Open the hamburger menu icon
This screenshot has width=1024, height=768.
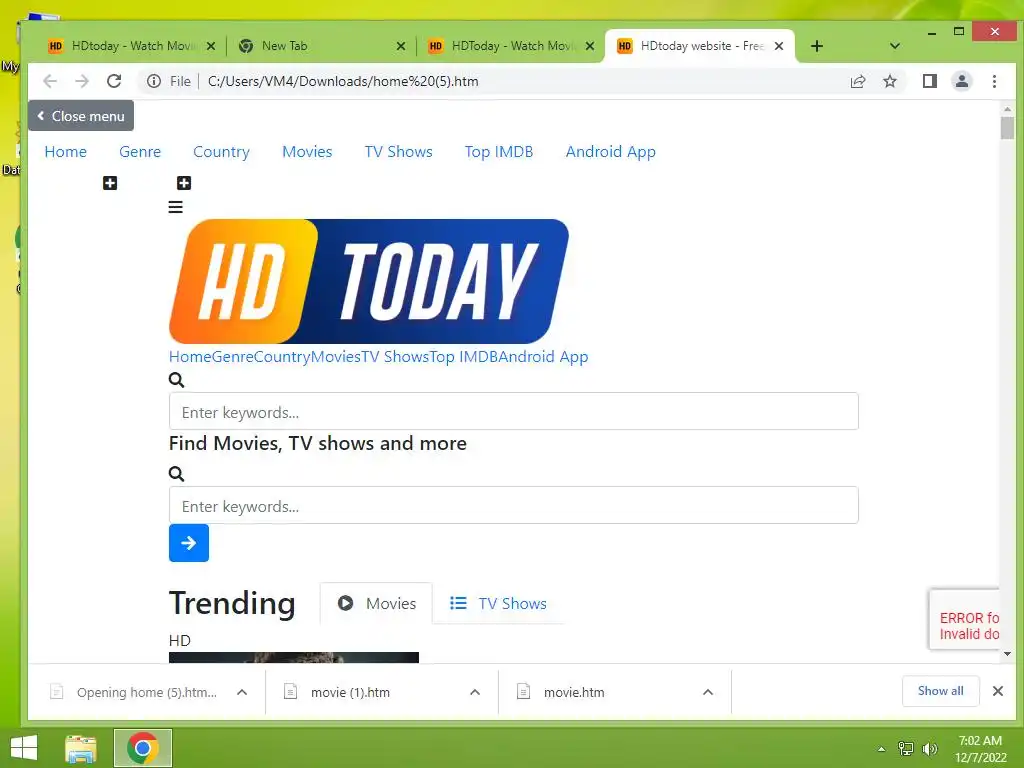[176, 207]
